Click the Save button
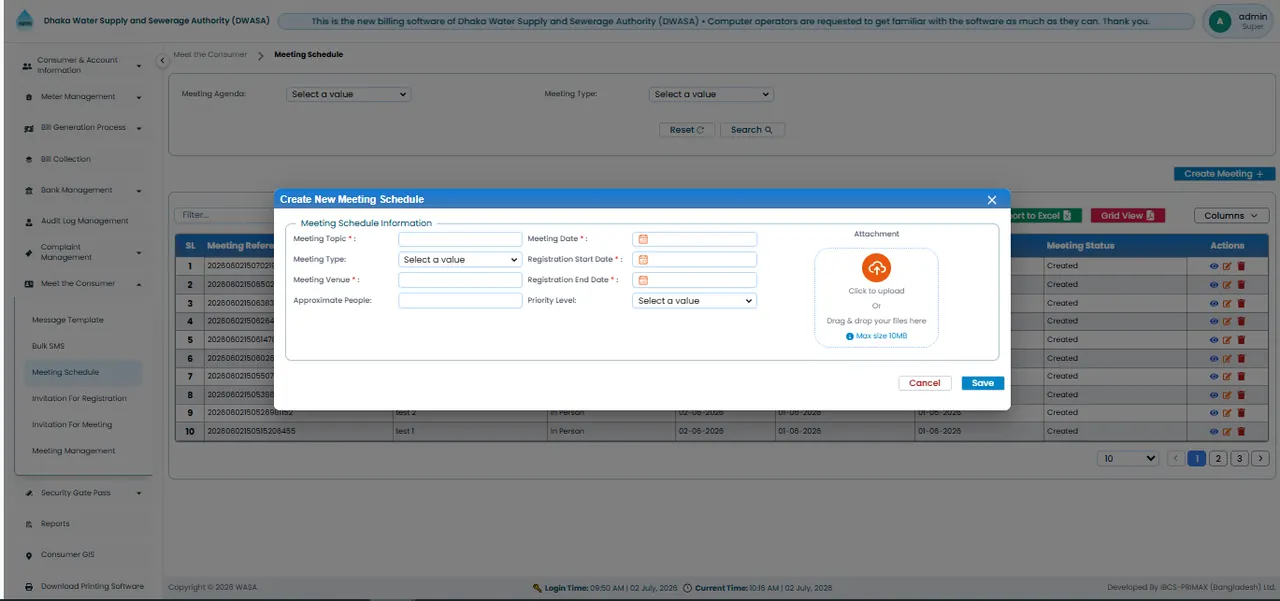1280x601 pixels. point(983,383)
